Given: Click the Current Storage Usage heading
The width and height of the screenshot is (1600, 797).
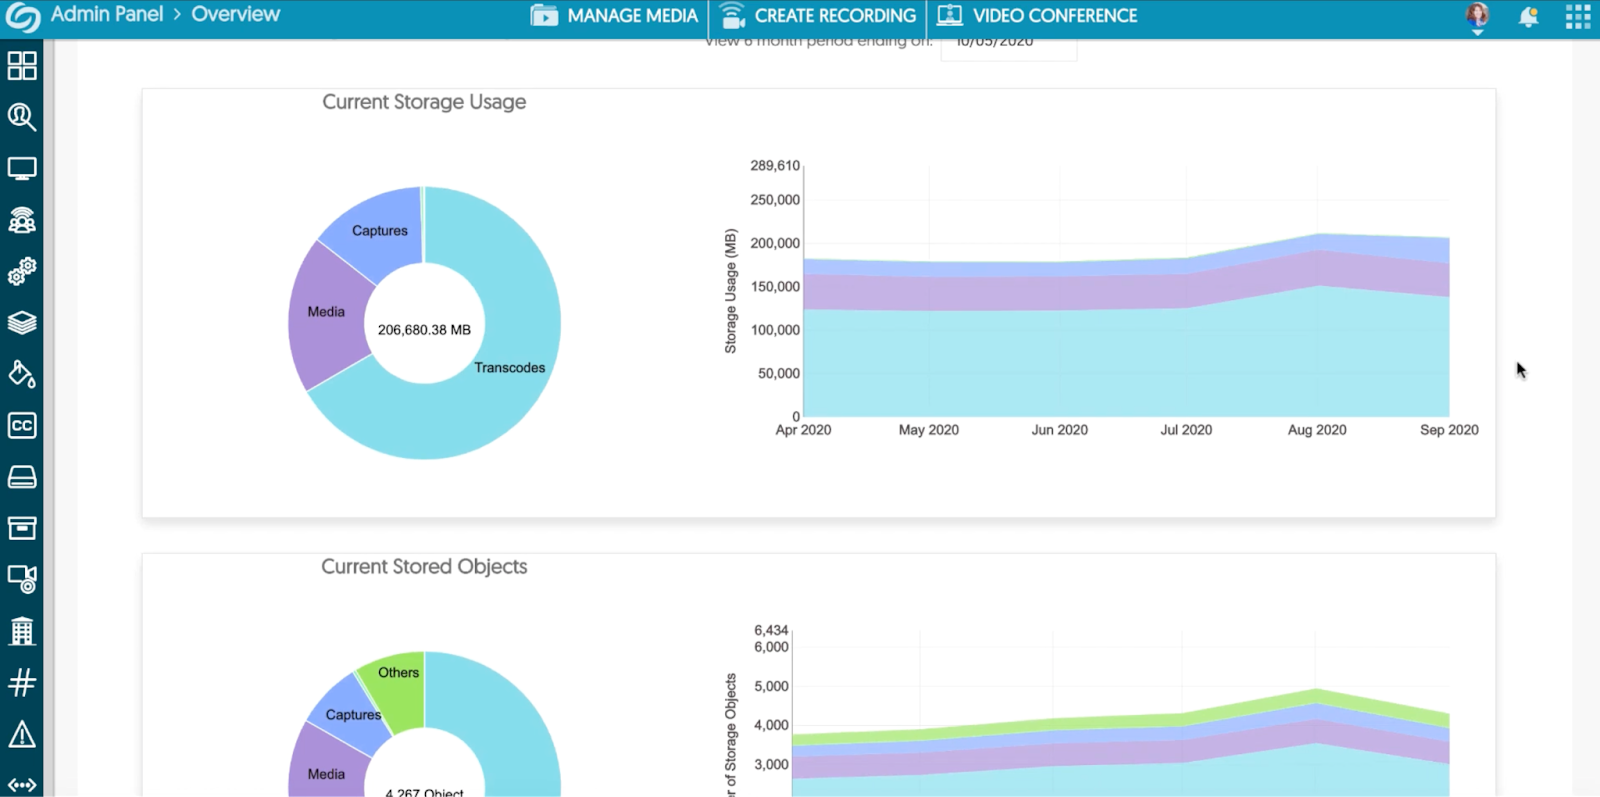Looking at the screenshot, I should pyautogui.click(x=424, y=102).
